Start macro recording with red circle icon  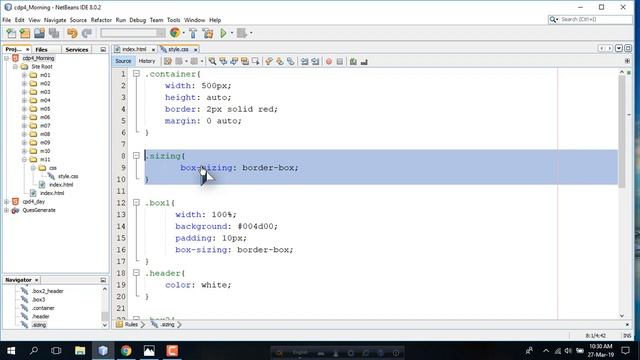329,62
